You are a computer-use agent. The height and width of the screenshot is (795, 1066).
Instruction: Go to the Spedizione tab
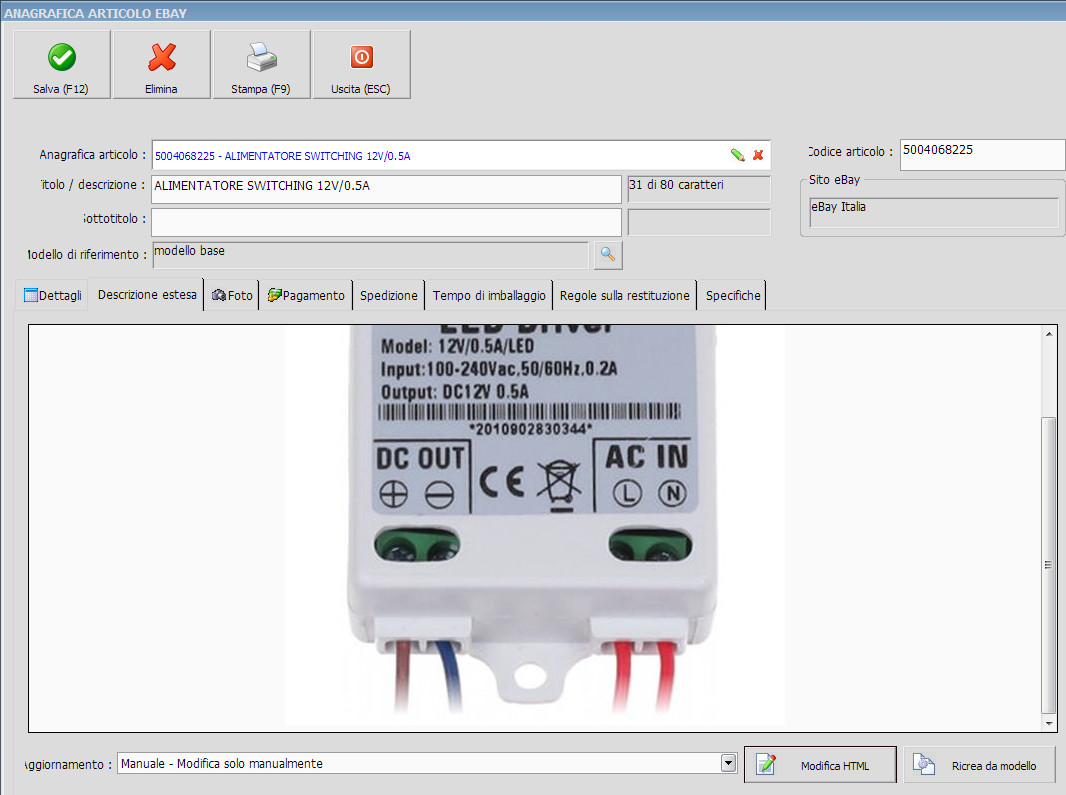pyautogui.click(x=389, y=295)
